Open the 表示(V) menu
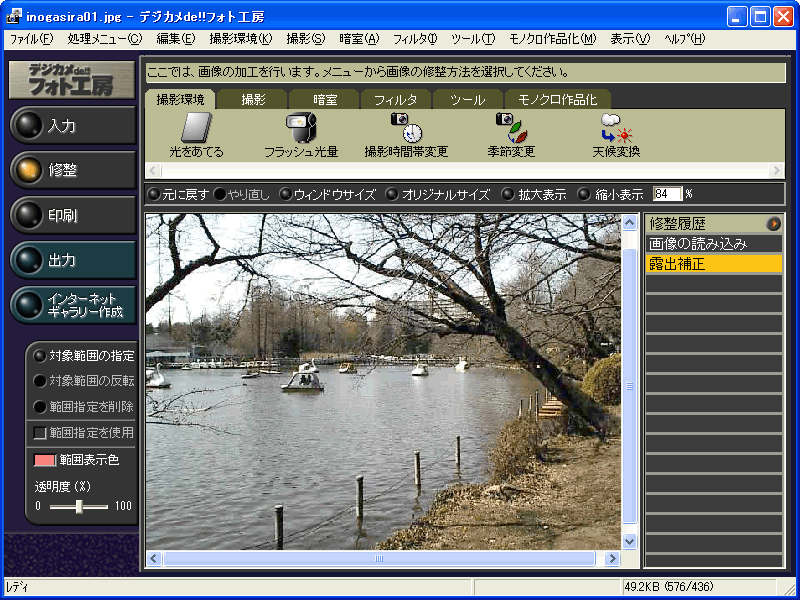 (630, 39)
